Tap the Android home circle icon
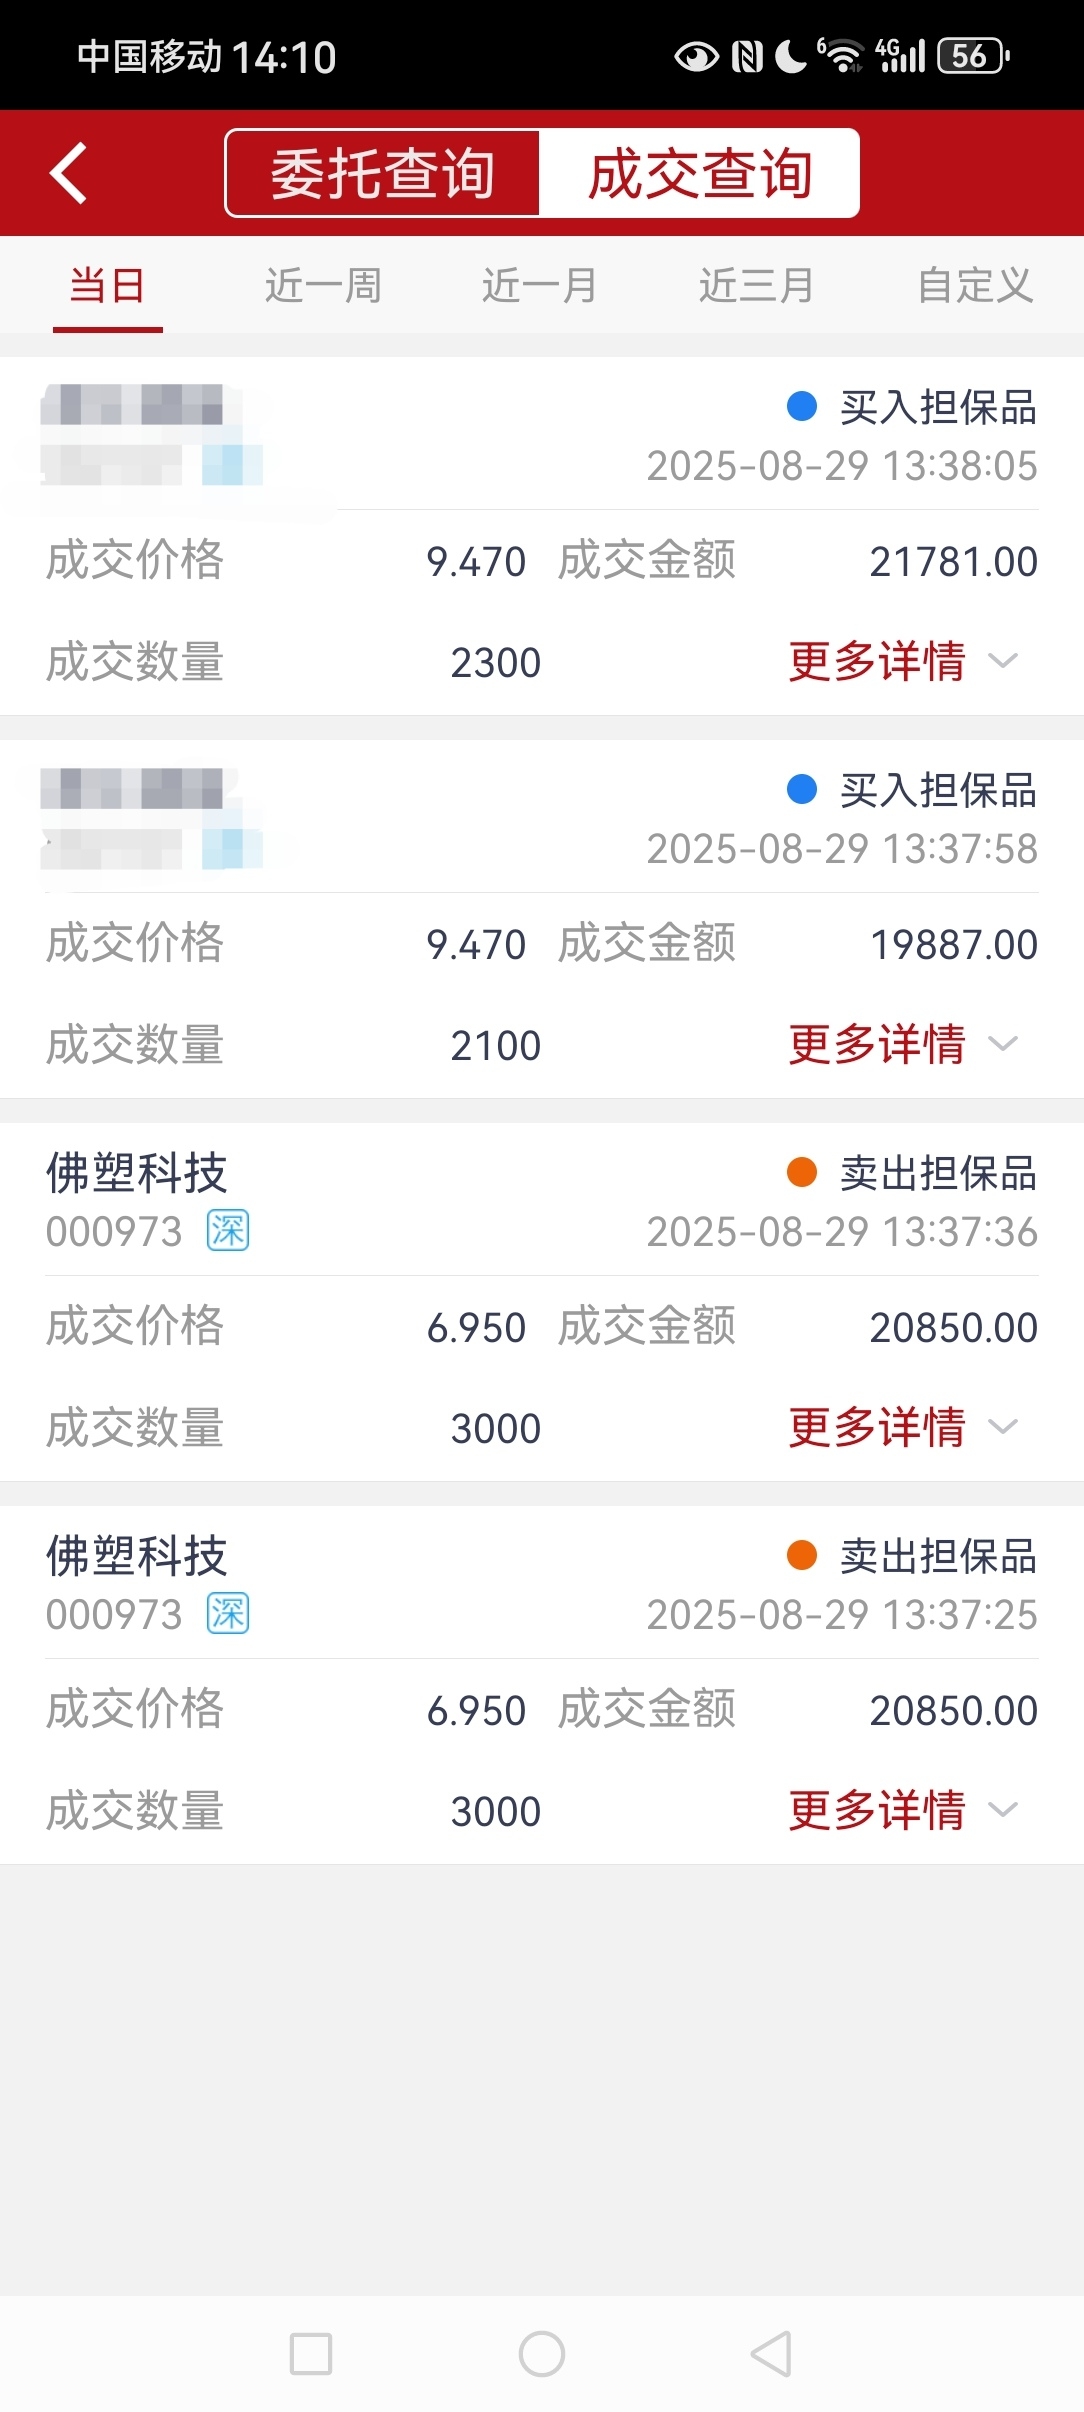The image size is (1084, 2412). 542,2354
